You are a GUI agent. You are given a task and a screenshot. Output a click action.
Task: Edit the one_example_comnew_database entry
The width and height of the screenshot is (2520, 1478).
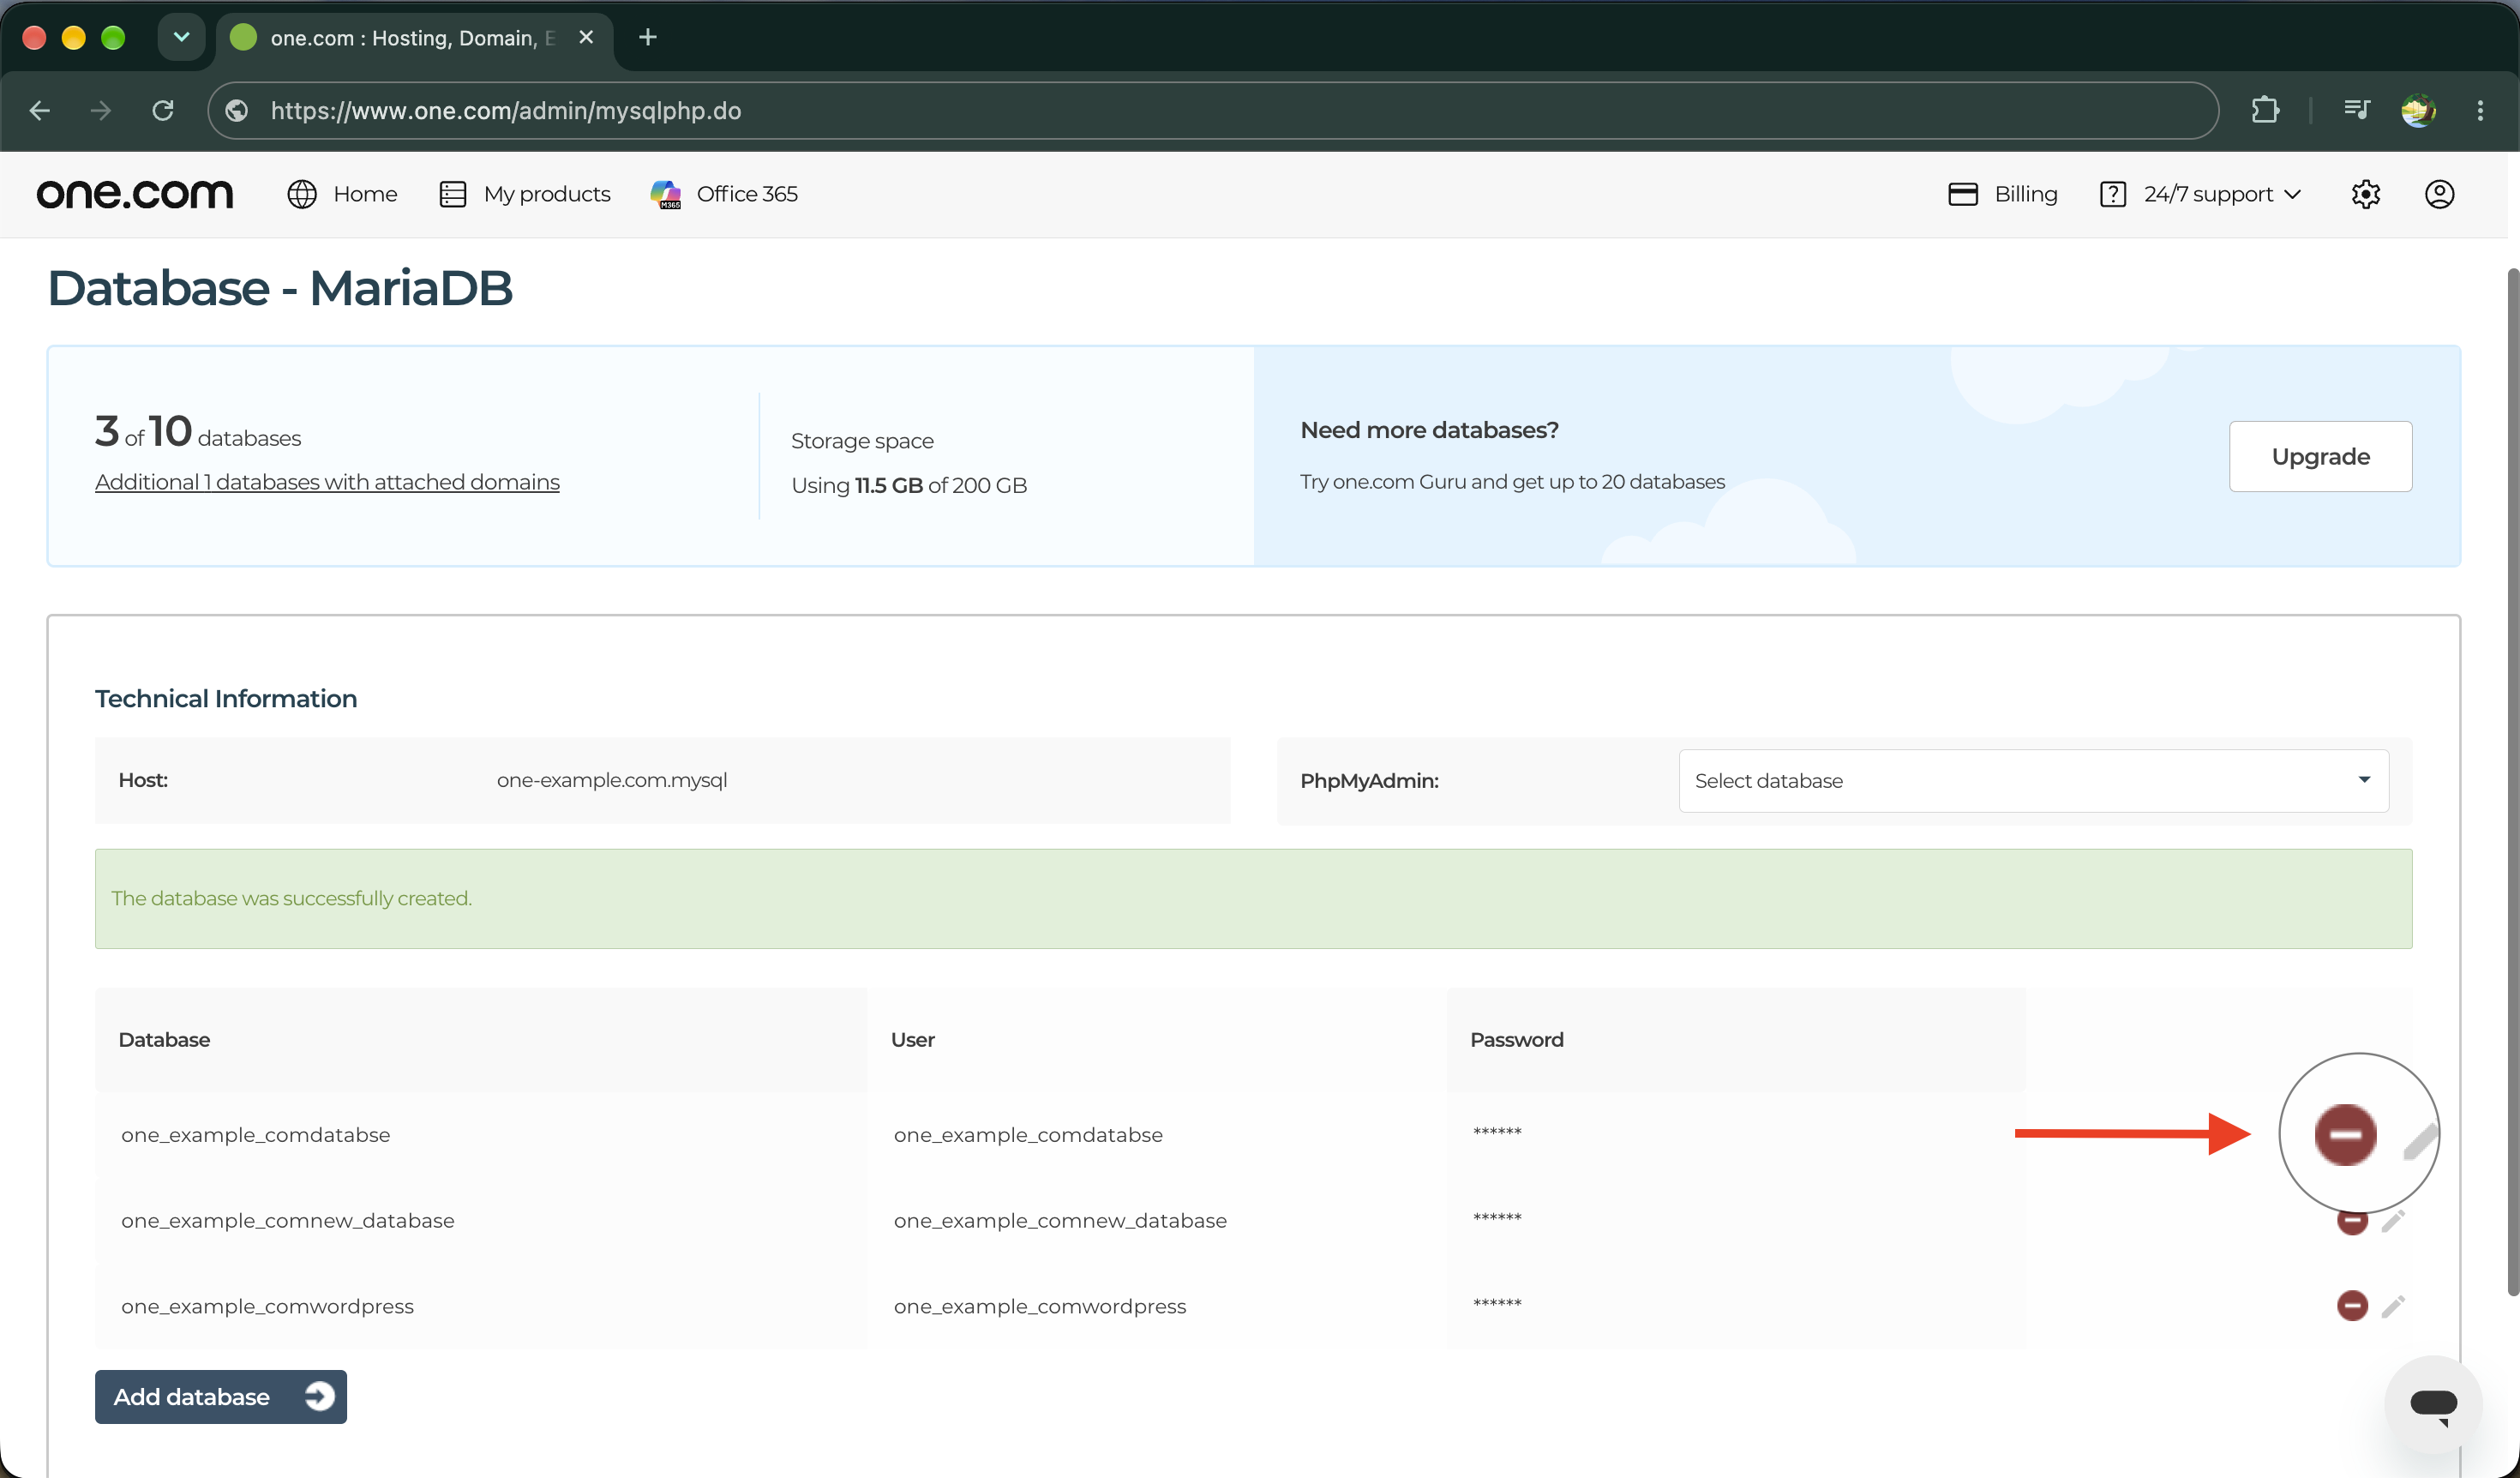[2393, 1220]
